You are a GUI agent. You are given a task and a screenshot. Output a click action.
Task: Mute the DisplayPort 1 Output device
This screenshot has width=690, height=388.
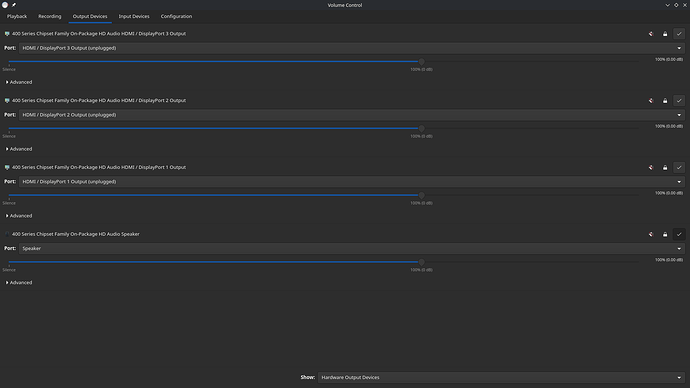(651, 168)
